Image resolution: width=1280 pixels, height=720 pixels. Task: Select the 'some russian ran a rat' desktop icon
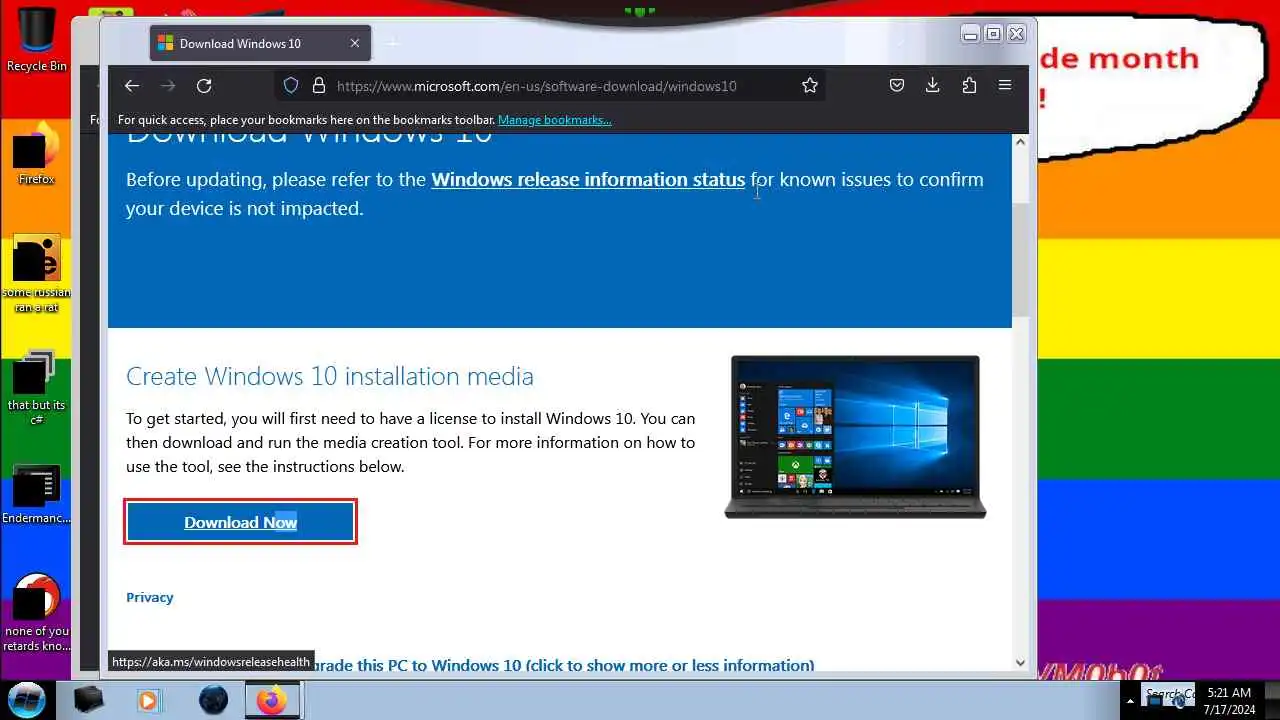coord(36,275)
